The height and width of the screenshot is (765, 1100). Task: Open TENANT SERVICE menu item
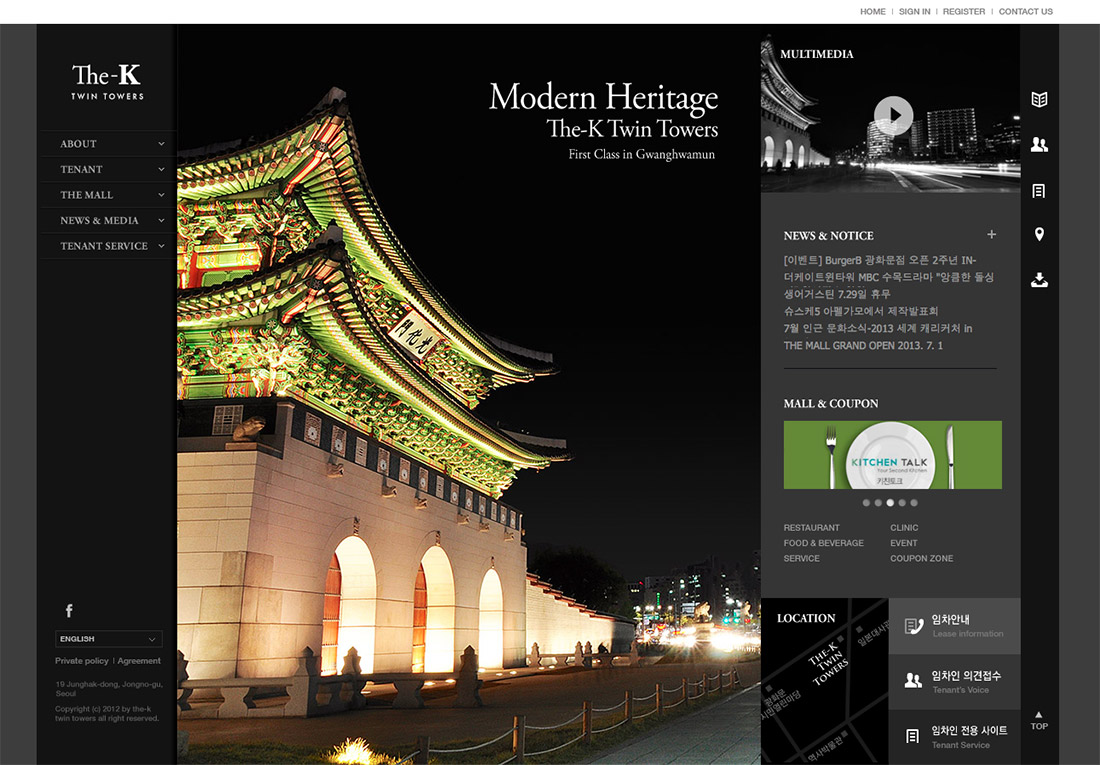point(104,246)
